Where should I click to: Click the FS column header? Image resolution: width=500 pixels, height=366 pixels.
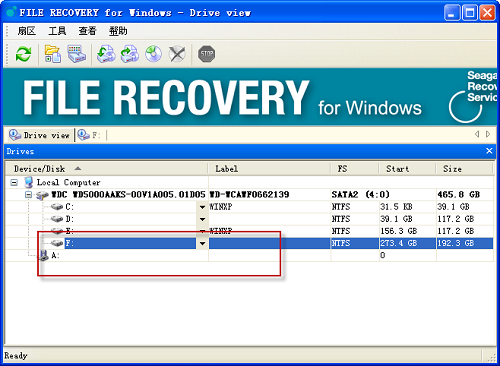[355, 169]
